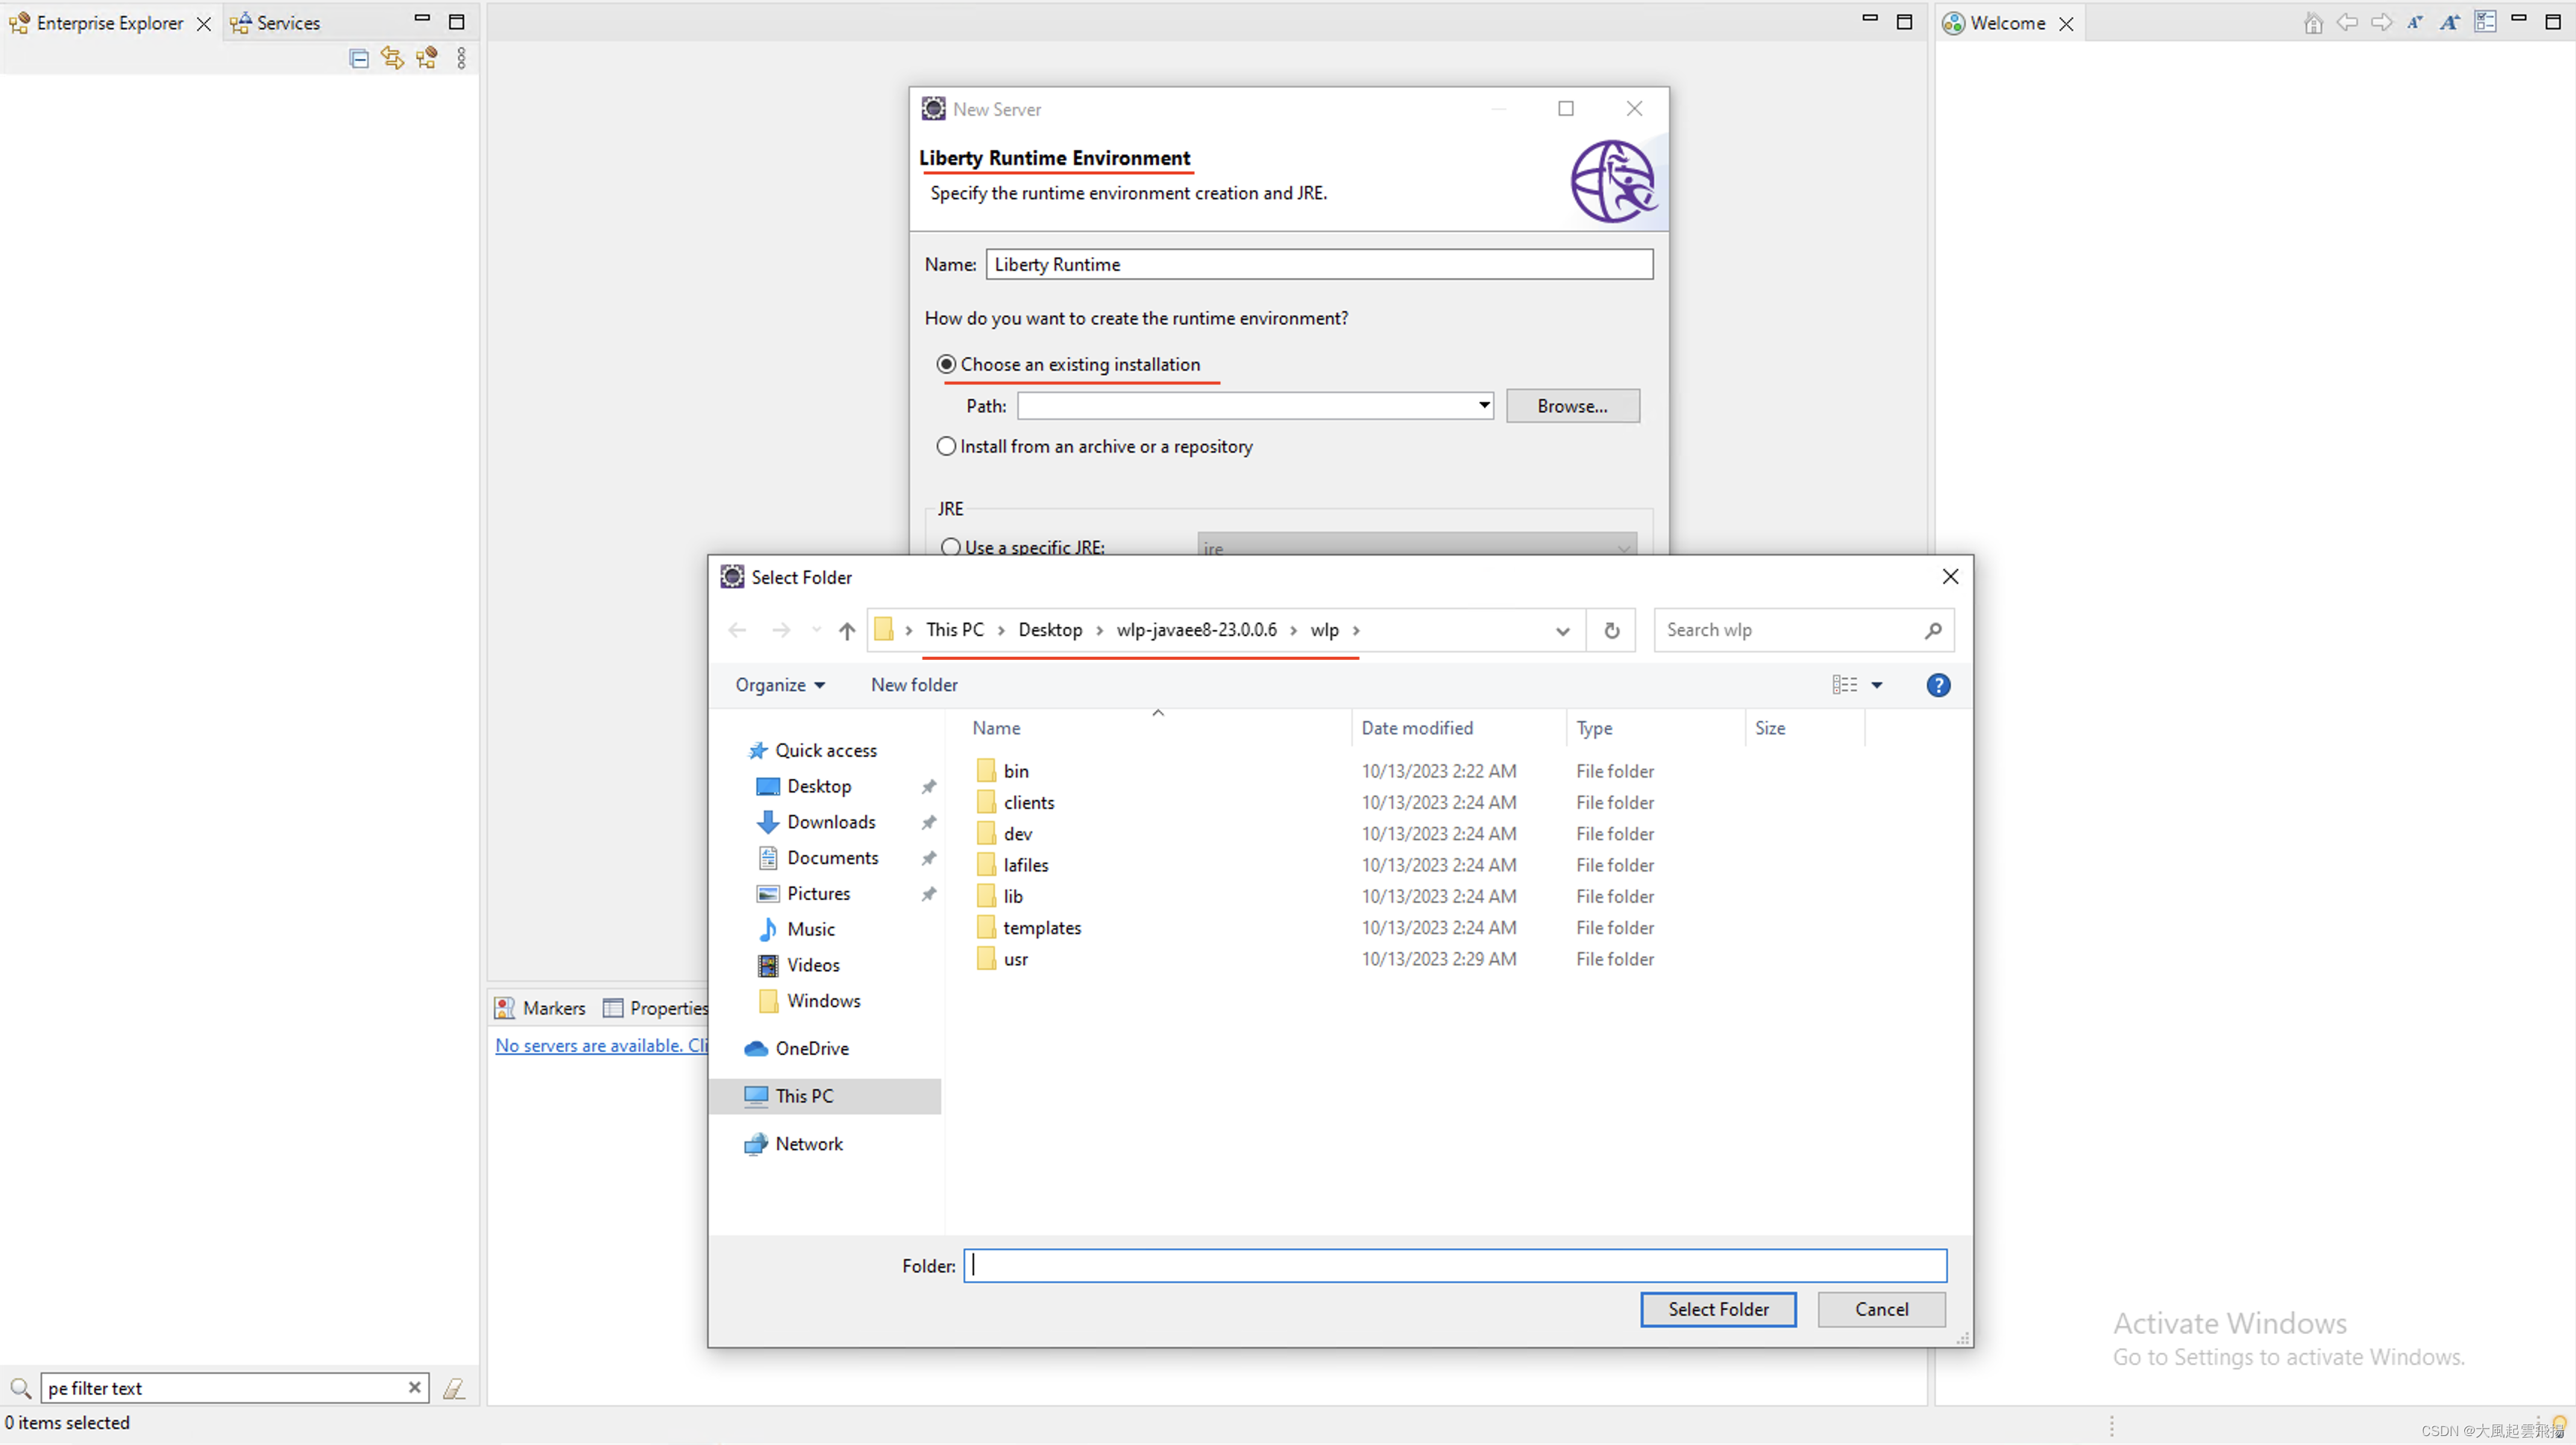Toggle Link with Editor in Enterprise Explorer
This screenshot has height=1445, width=2576.
[x=391, y=58]
